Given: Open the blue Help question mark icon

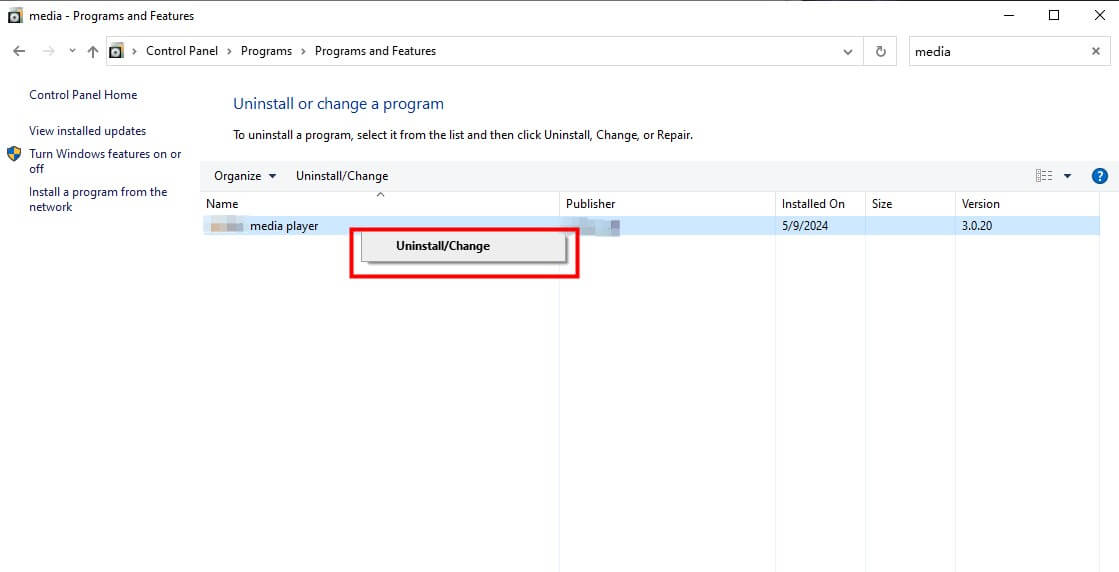Looking at the screenshot, I should (1099, 176).
